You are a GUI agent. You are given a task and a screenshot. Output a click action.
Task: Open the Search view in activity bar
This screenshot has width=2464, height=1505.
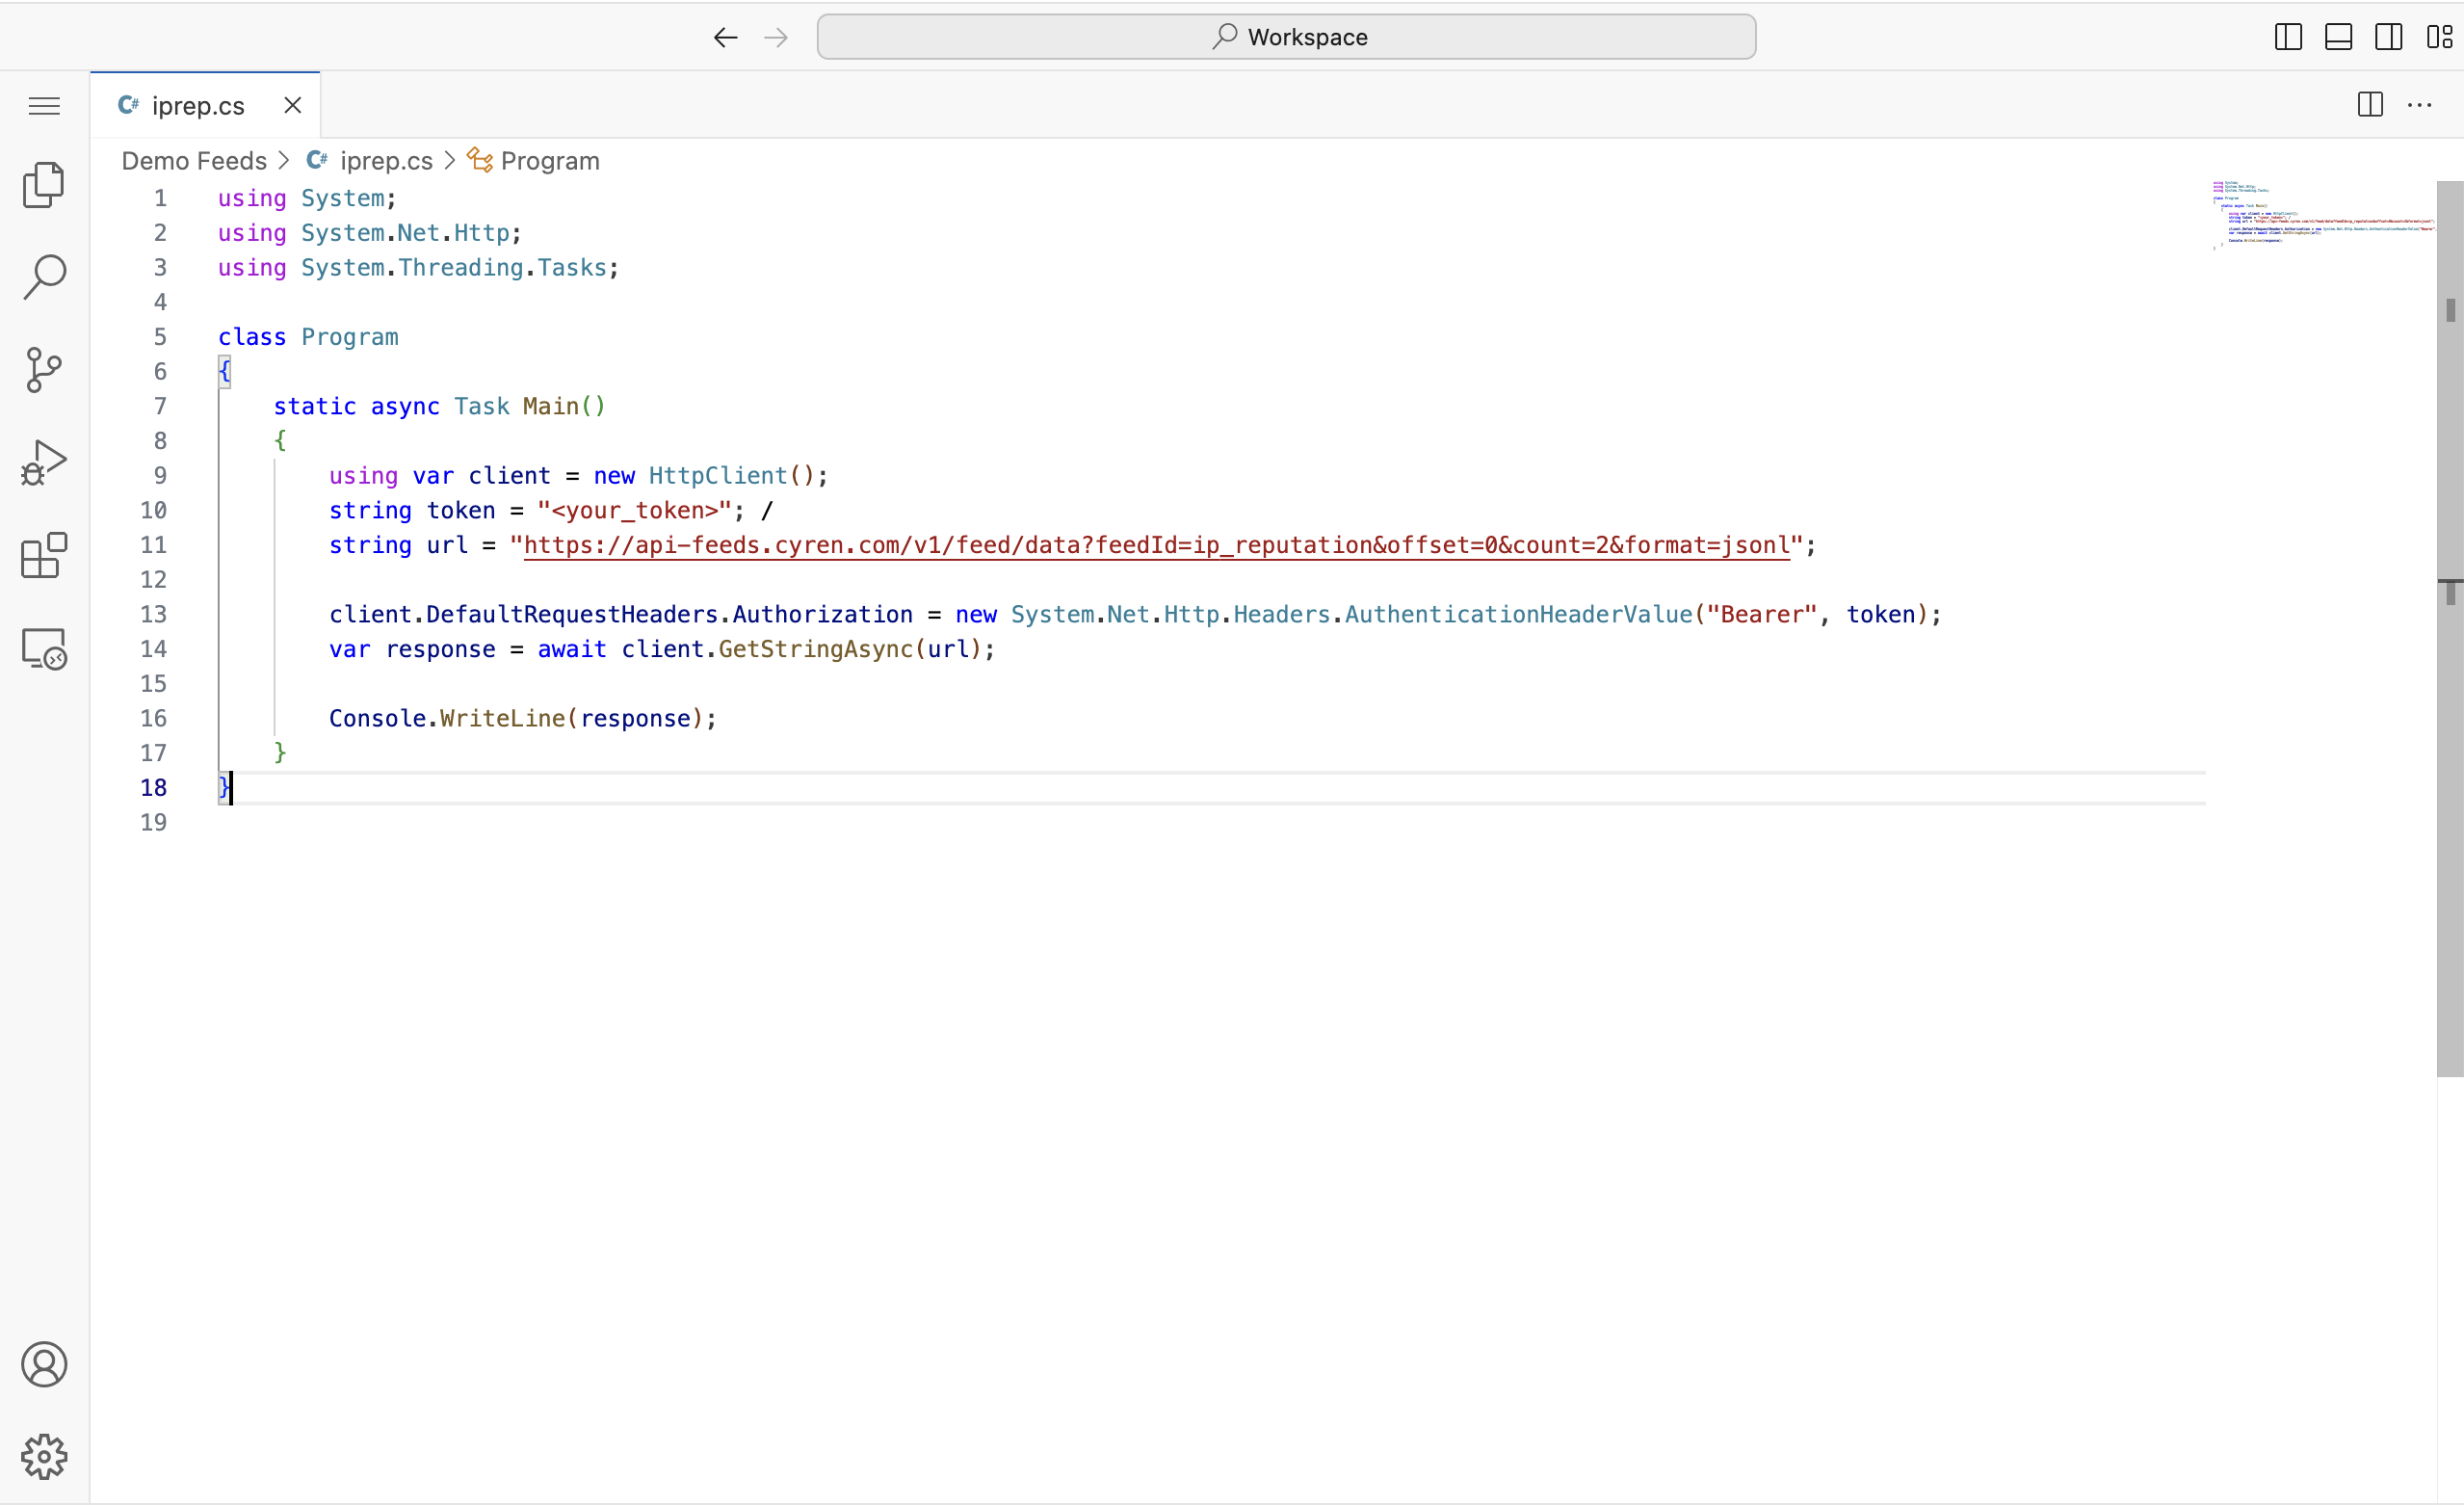pyautogui.click(x=44, y=277)
